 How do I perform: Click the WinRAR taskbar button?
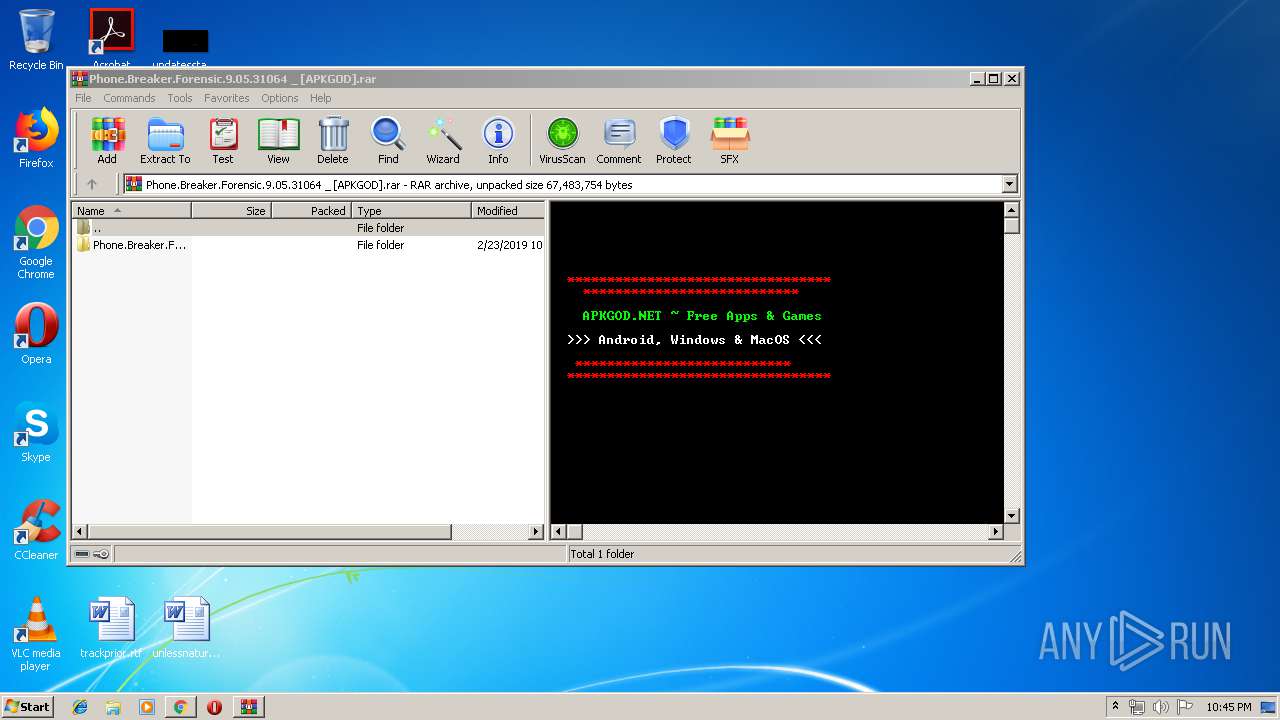click(248, 707)
